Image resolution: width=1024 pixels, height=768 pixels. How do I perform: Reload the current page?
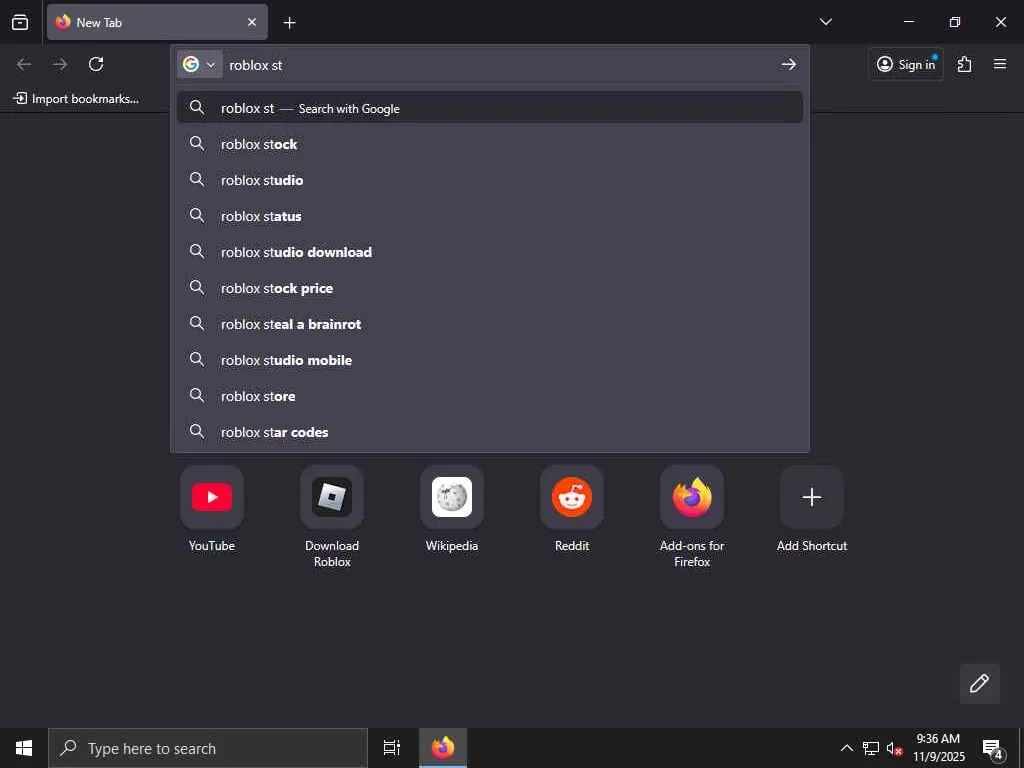[96, 64]
